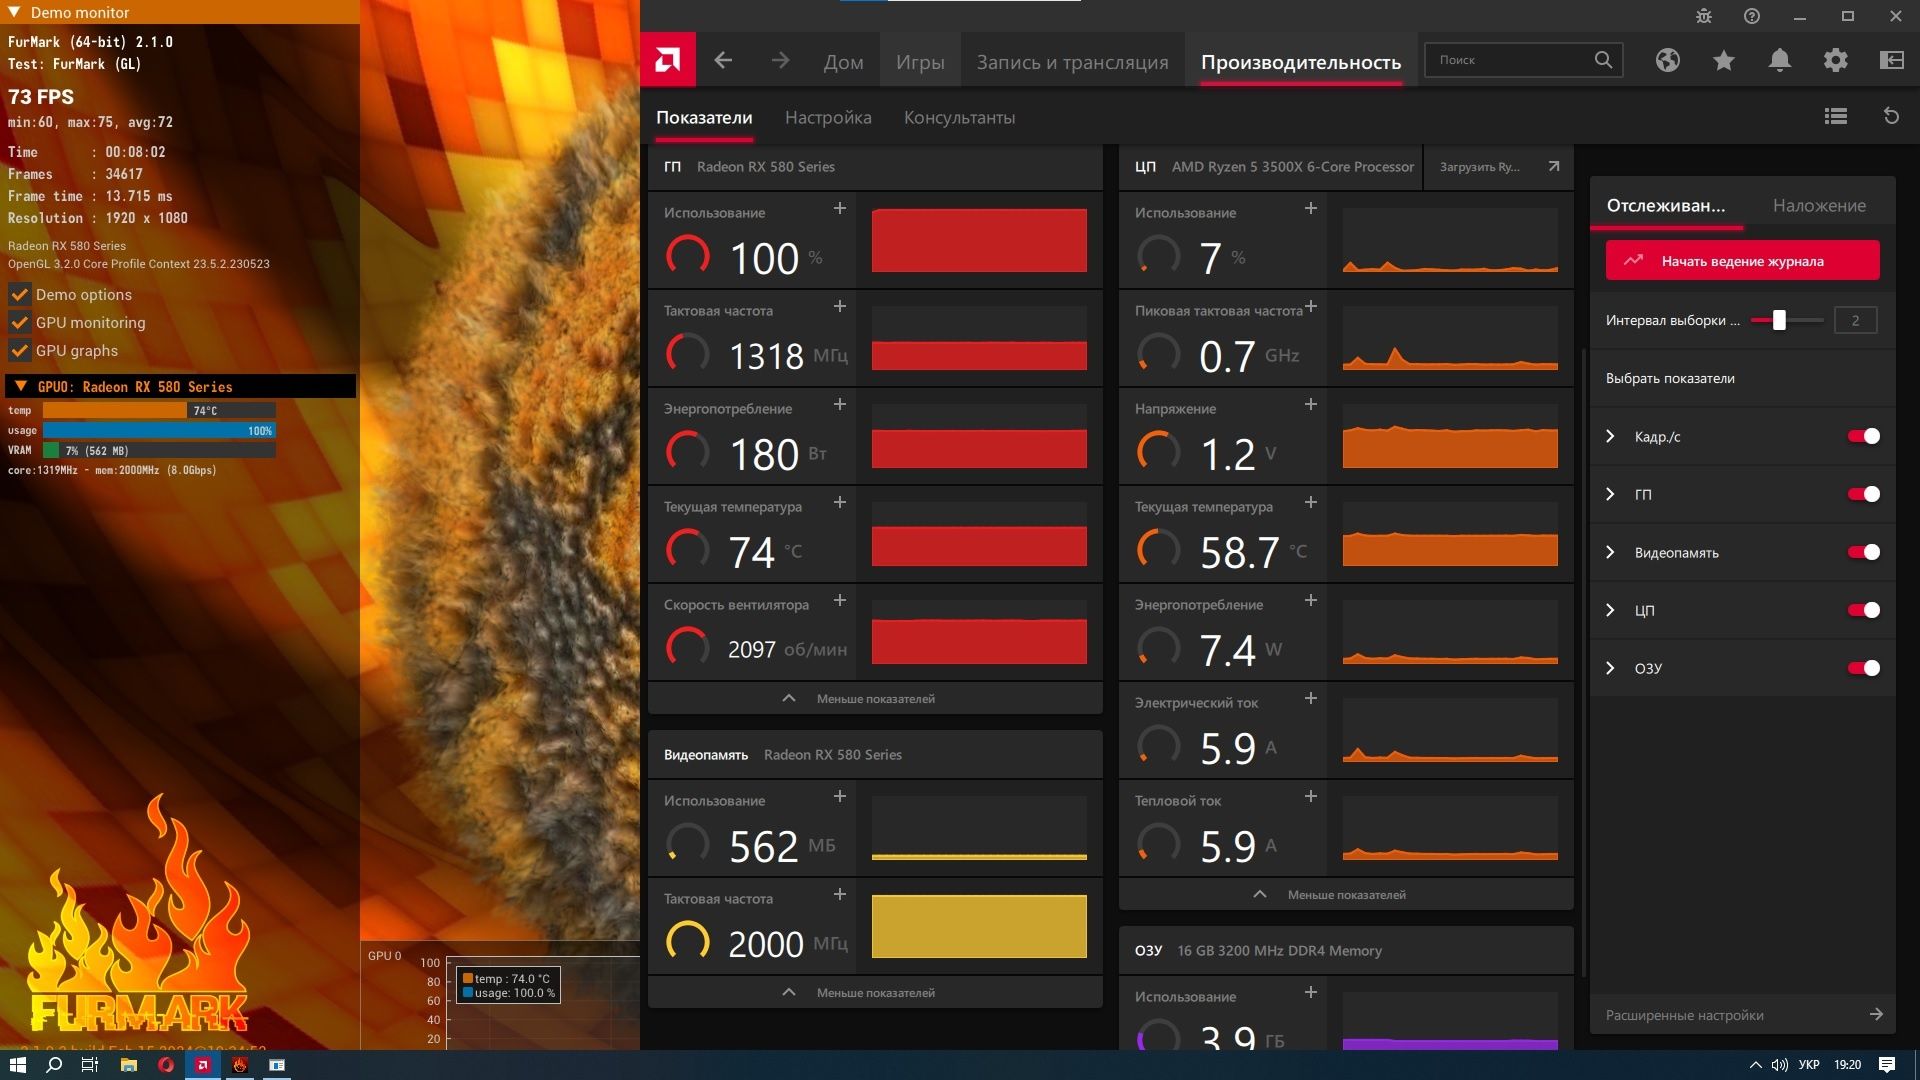The width and height of the screenshot is (1920, 1080).
Task: Add GPU Текущая температура metric with plus
Action: pyautogui.click(x=840, y=502)
